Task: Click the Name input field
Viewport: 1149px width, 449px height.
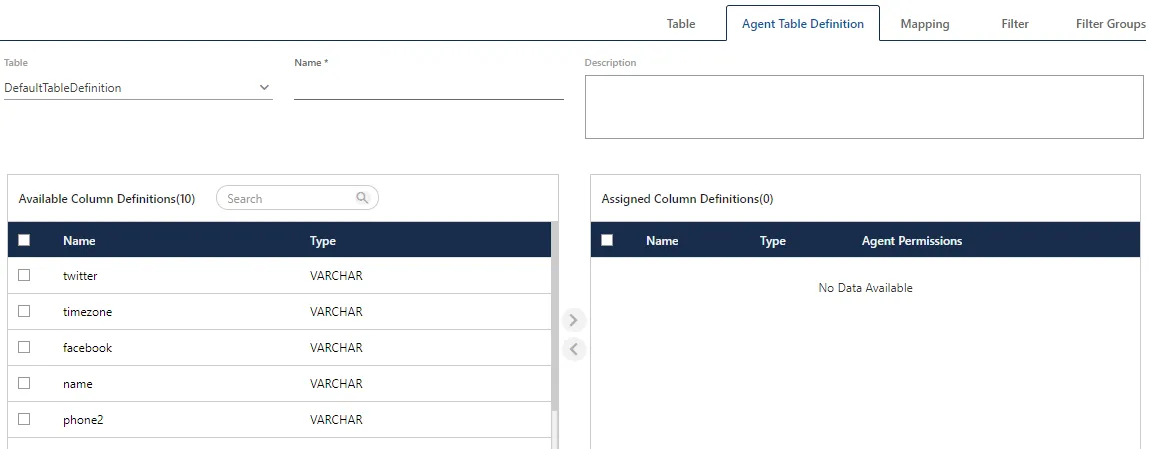Action: pyautogui.click(x=429, y=88)
